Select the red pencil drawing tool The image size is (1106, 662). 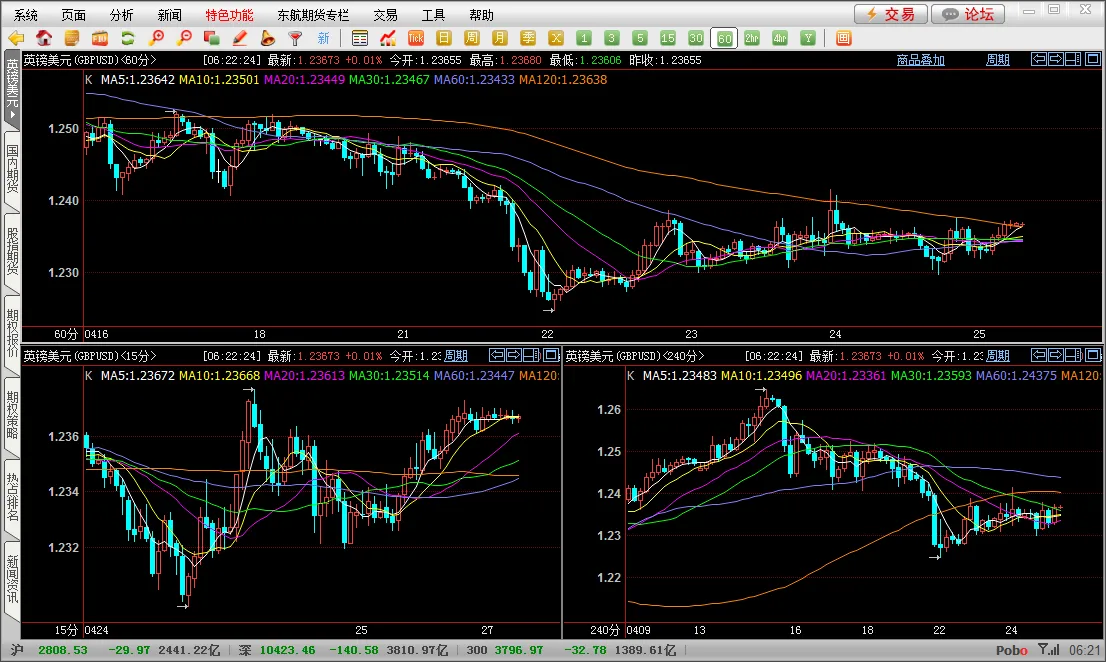click(240, 38)
